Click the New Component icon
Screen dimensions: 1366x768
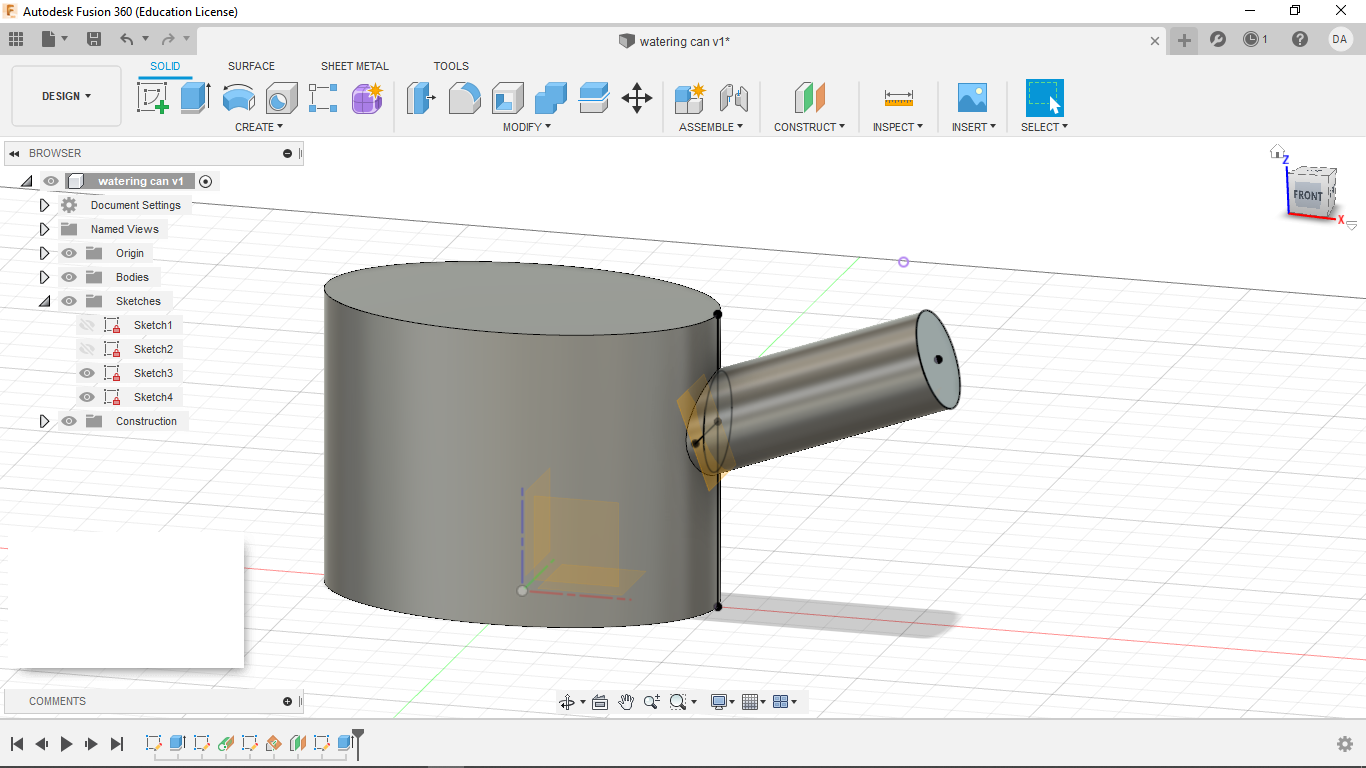690,98
